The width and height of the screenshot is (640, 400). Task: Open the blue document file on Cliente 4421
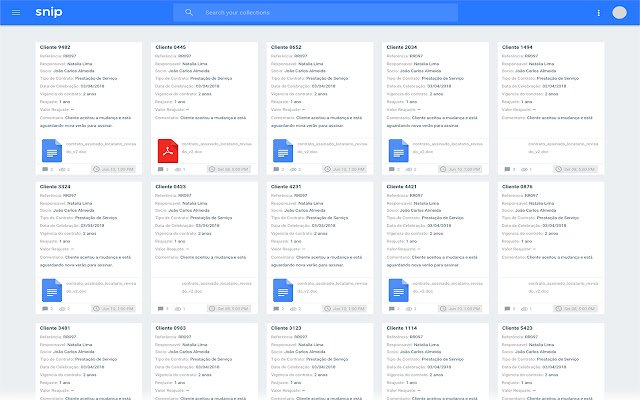click(x=399, y=290)
